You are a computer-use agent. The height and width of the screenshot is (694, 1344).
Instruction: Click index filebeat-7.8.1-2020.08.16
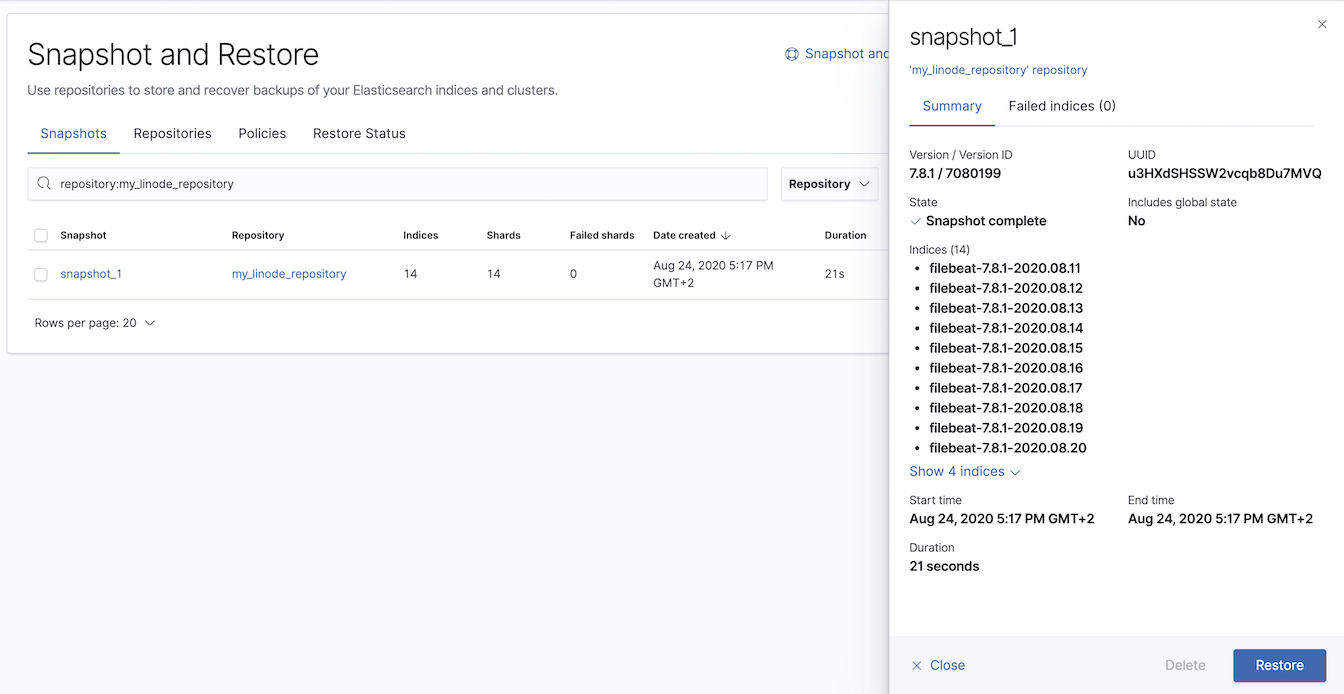coord(1006,368)
